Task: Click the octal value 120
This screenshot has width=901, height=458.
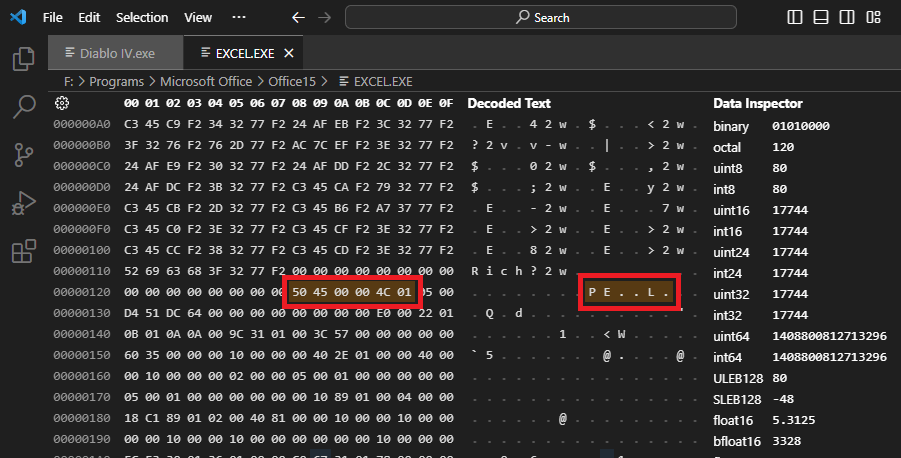Action: [783, 147]
